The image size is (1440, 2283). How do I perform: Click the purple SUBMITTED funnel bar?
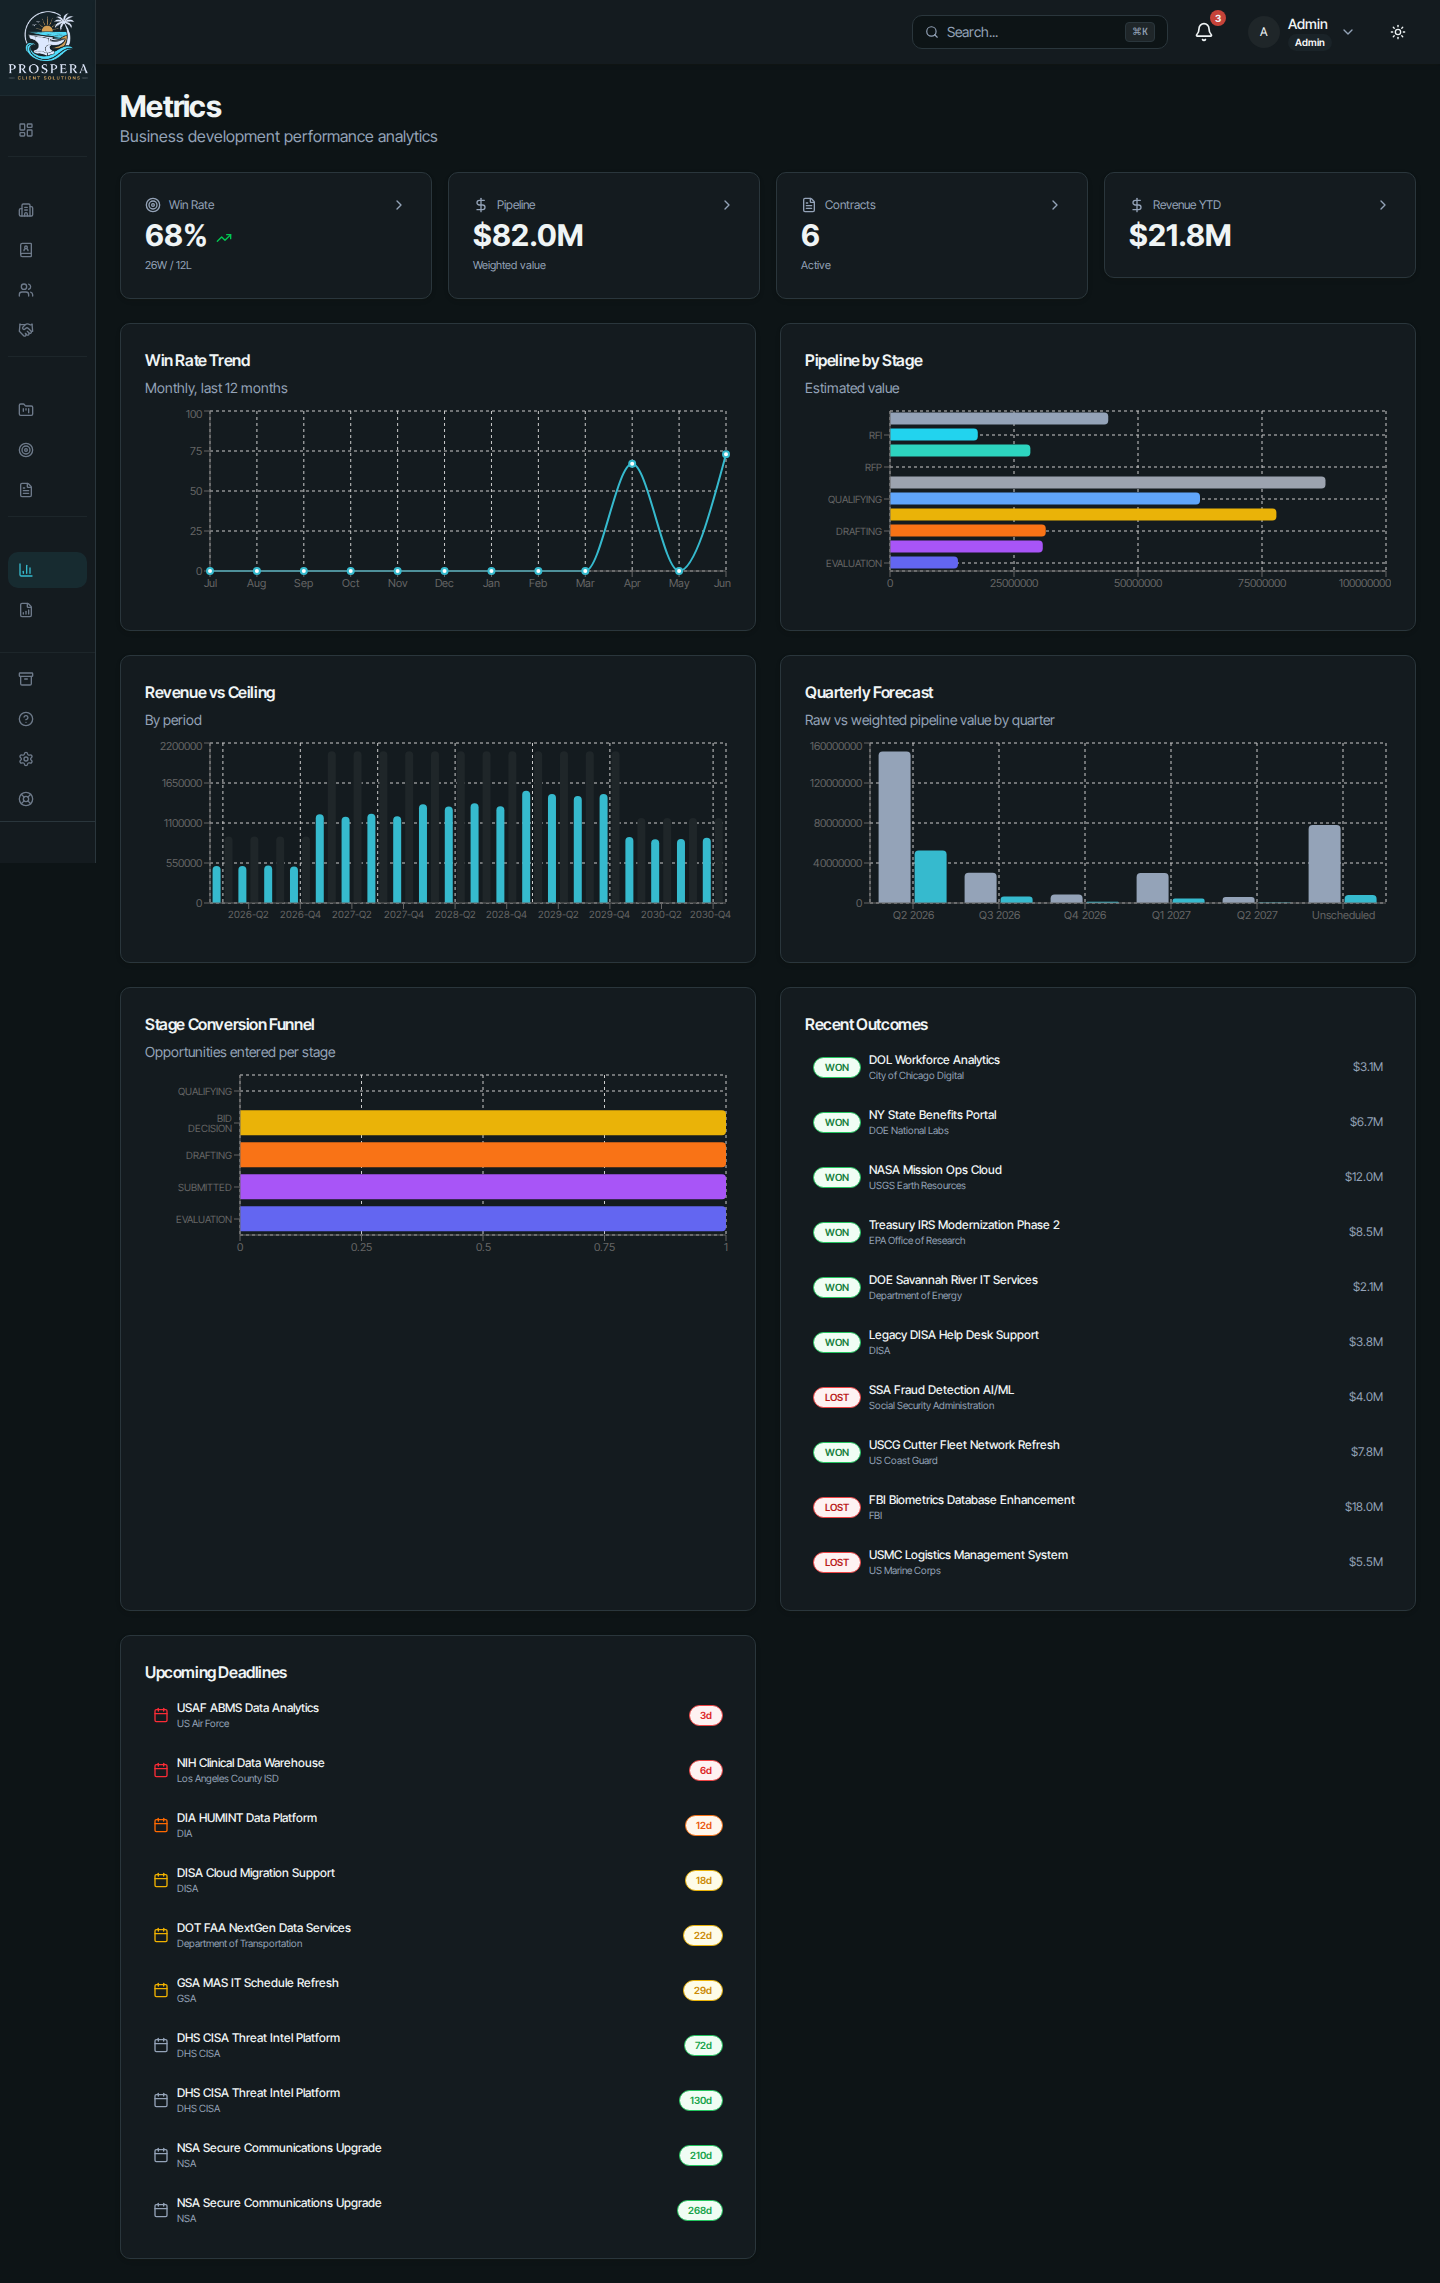483,1187
